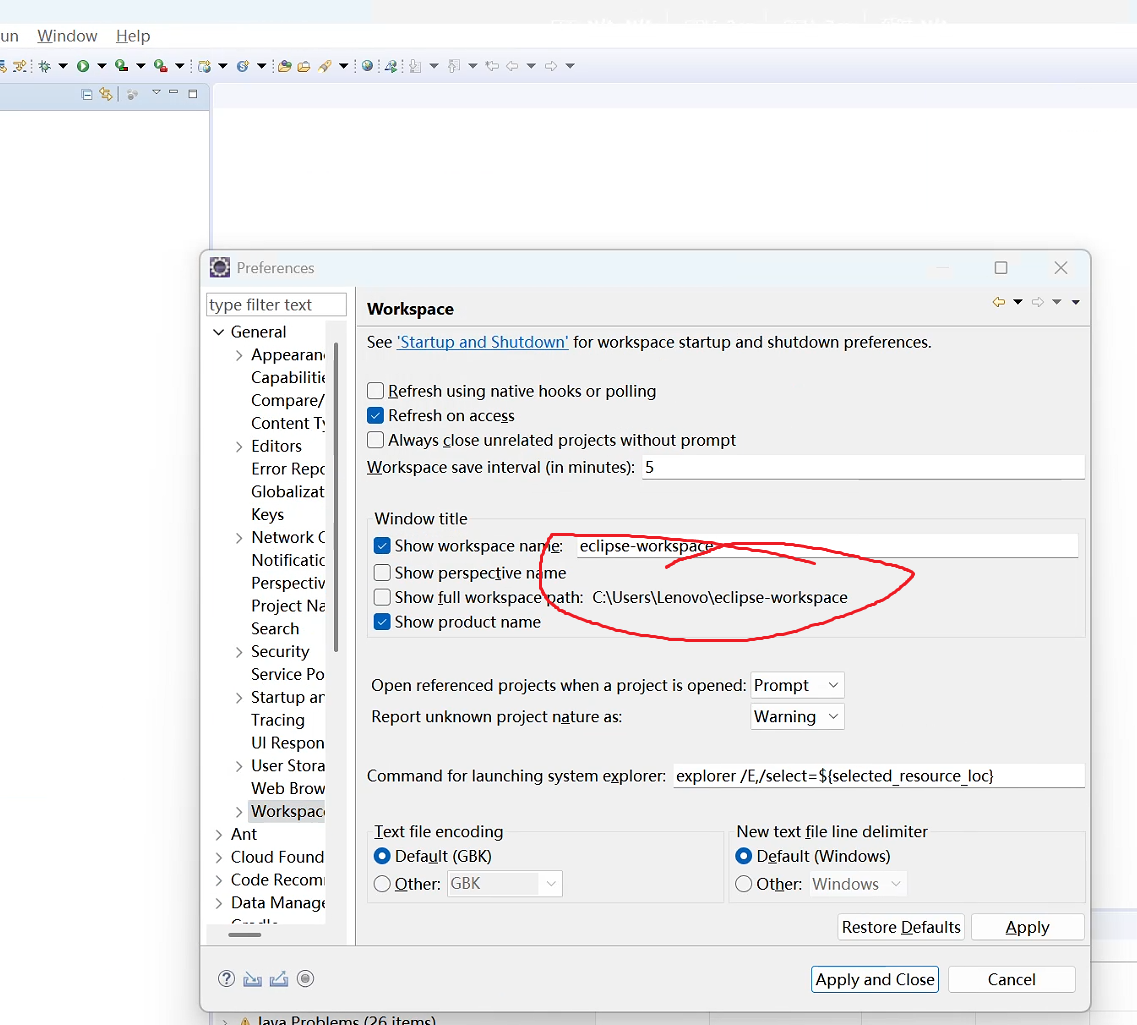Click the preference tree horizontal scrollbar
Viewport: 1137px width, 1025px height.
244,934
